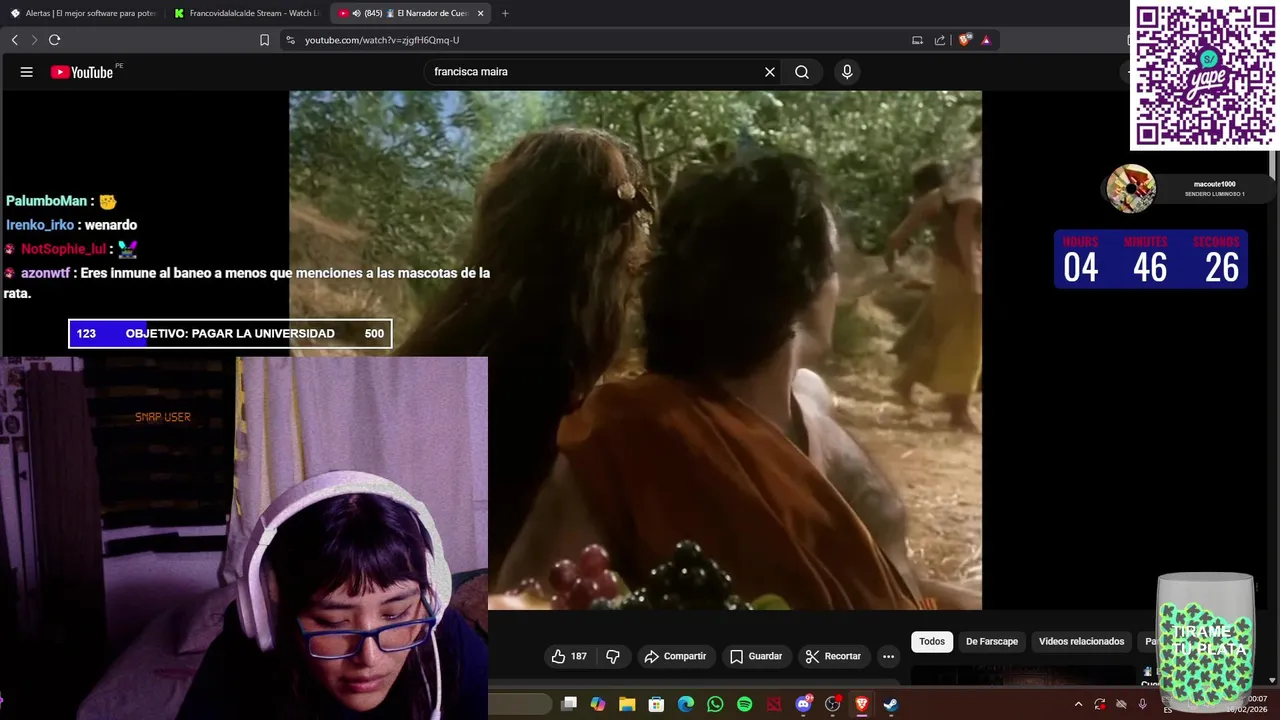Switch to the Alertas tab
Viewport: 1280px width, 720px height.
(83, 13)
